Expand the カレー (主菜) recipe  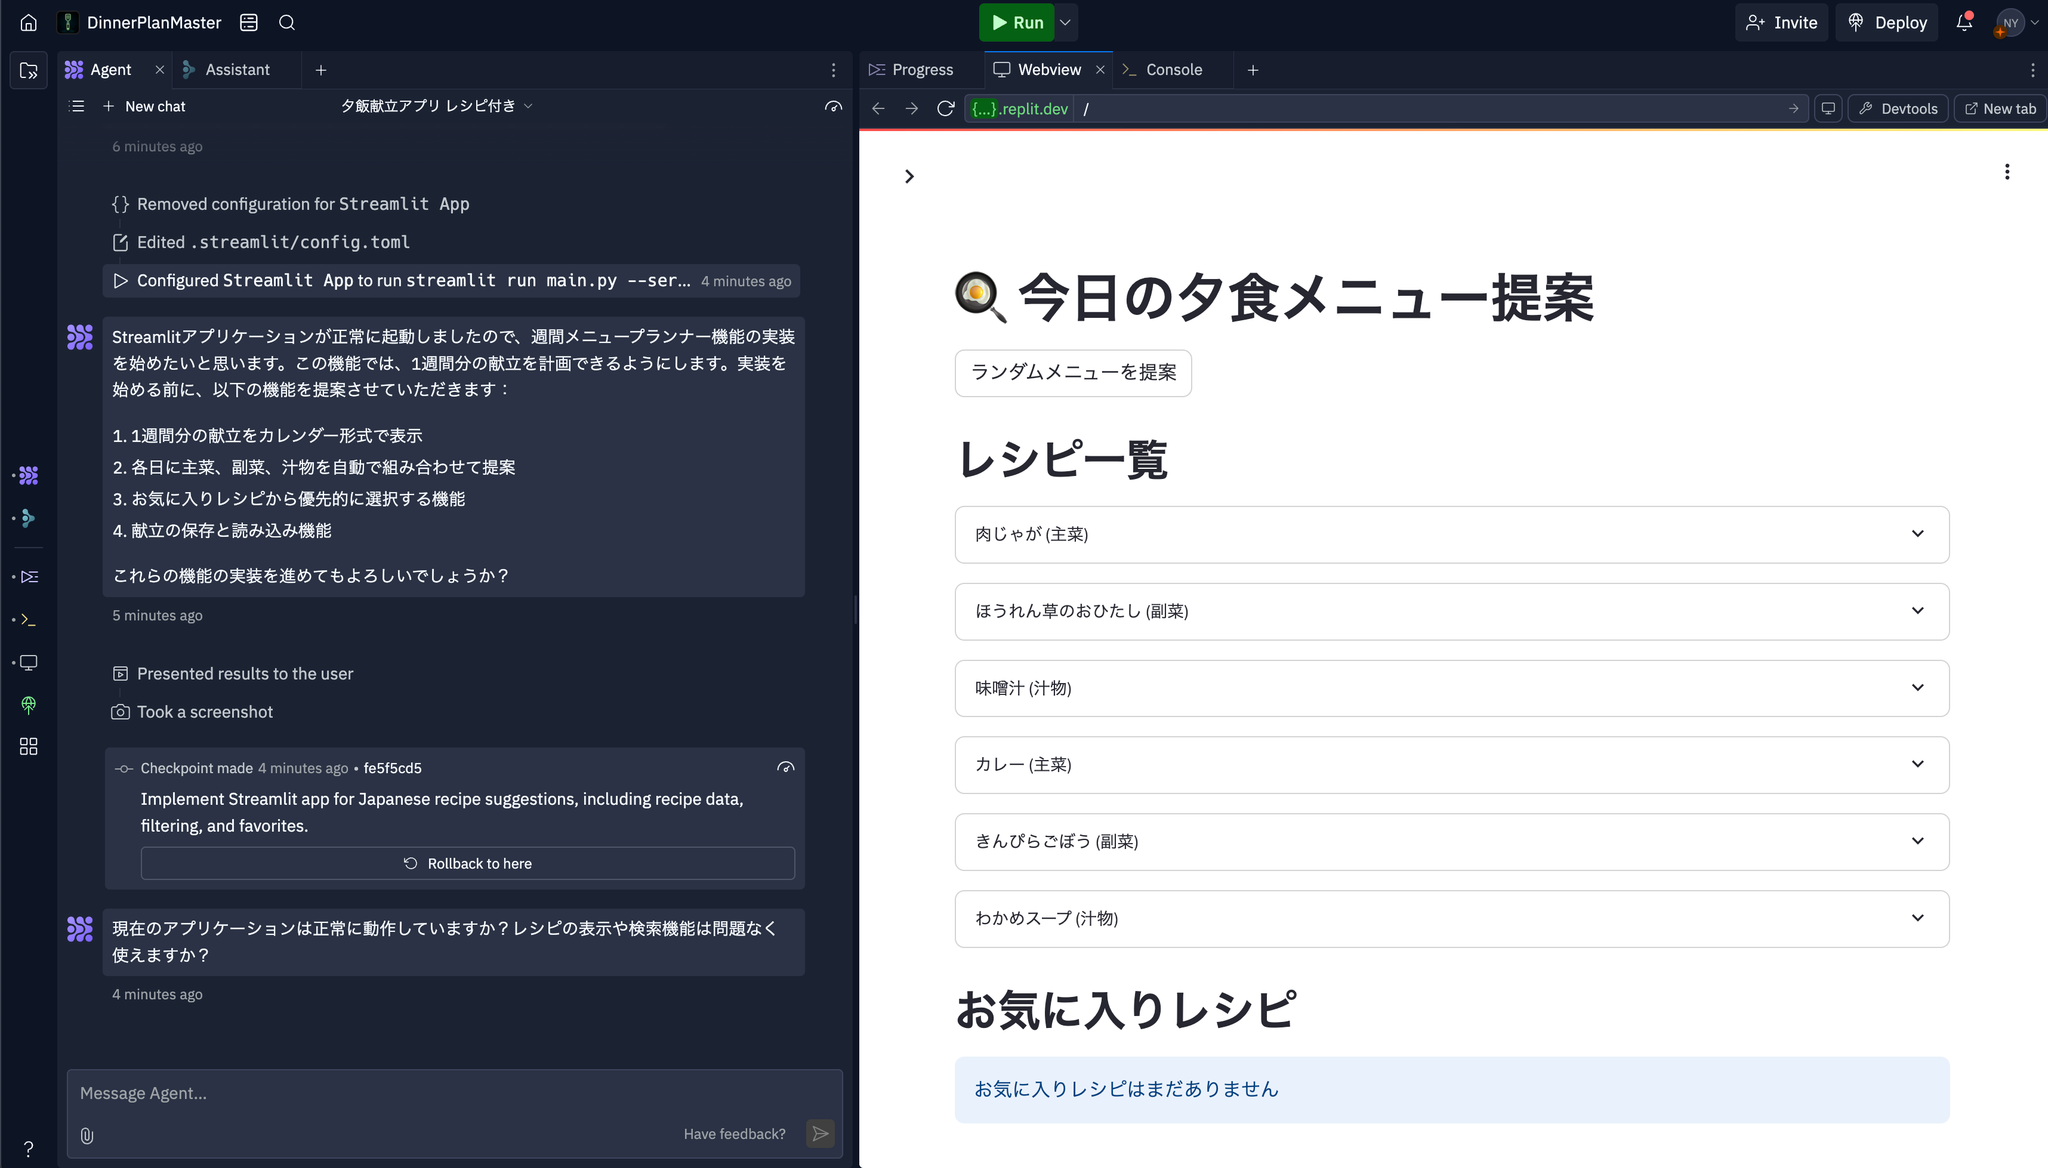tap(1451, 765)
